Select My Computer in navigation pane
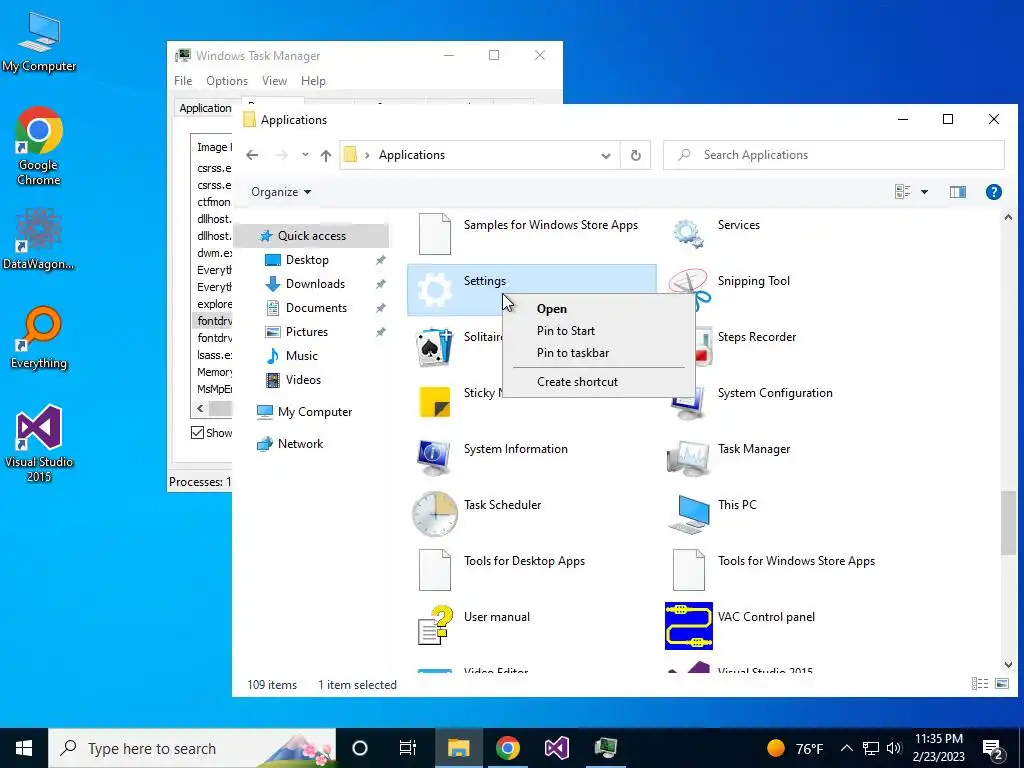Viewport: 1024px width, 768px height. tap(315, 412)
